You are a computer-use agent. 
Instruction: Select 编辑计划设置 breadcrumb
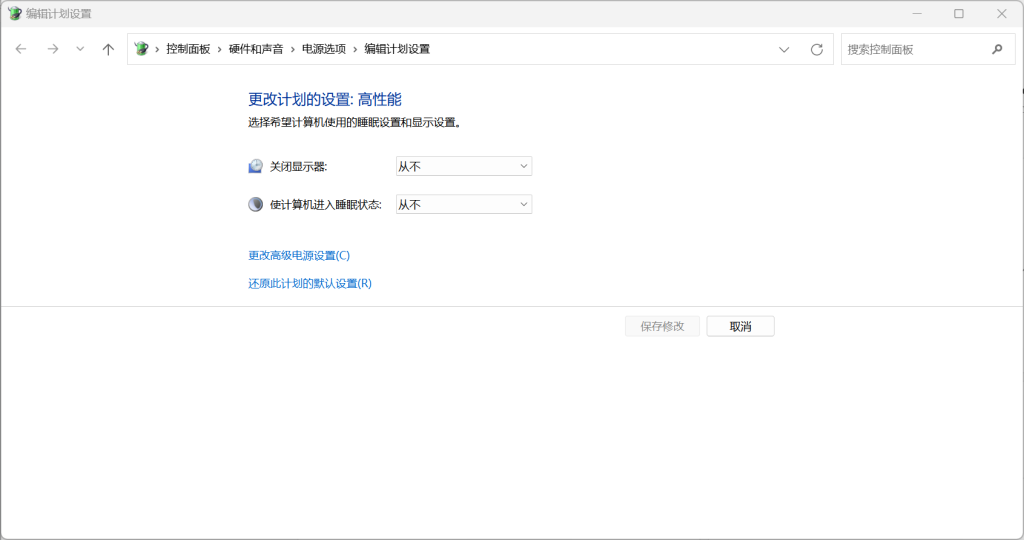[397, 49]
